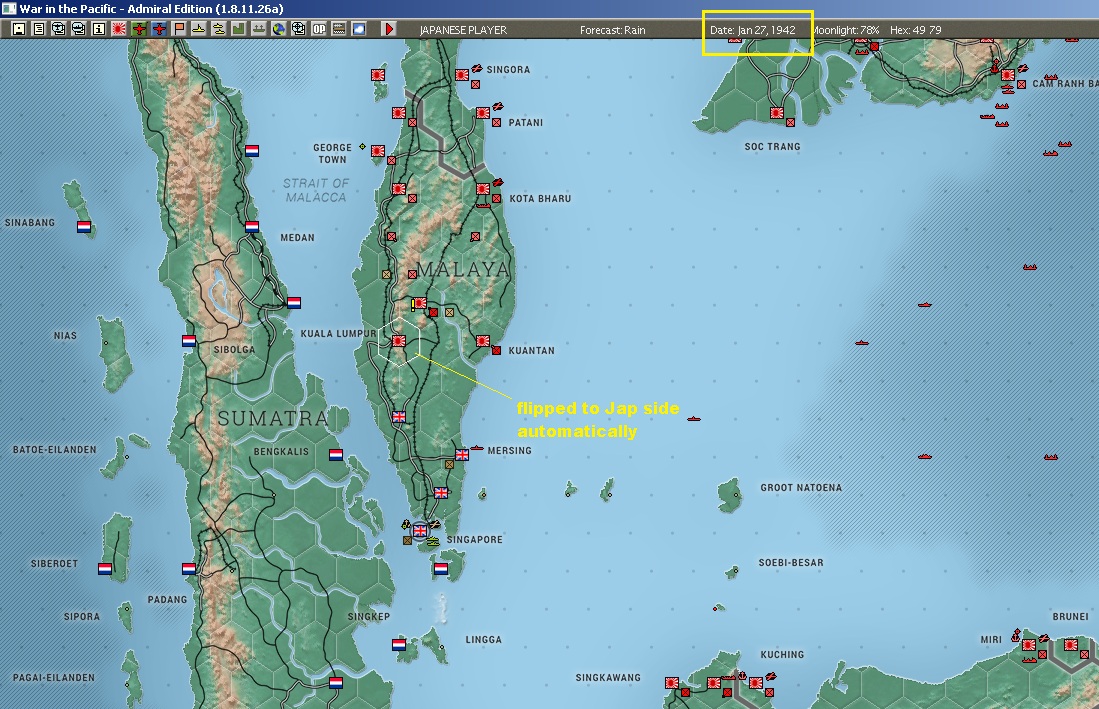Click the floppy disk save game icon
The width and height of the screenshot is (1099, 709).
[19, 29]
